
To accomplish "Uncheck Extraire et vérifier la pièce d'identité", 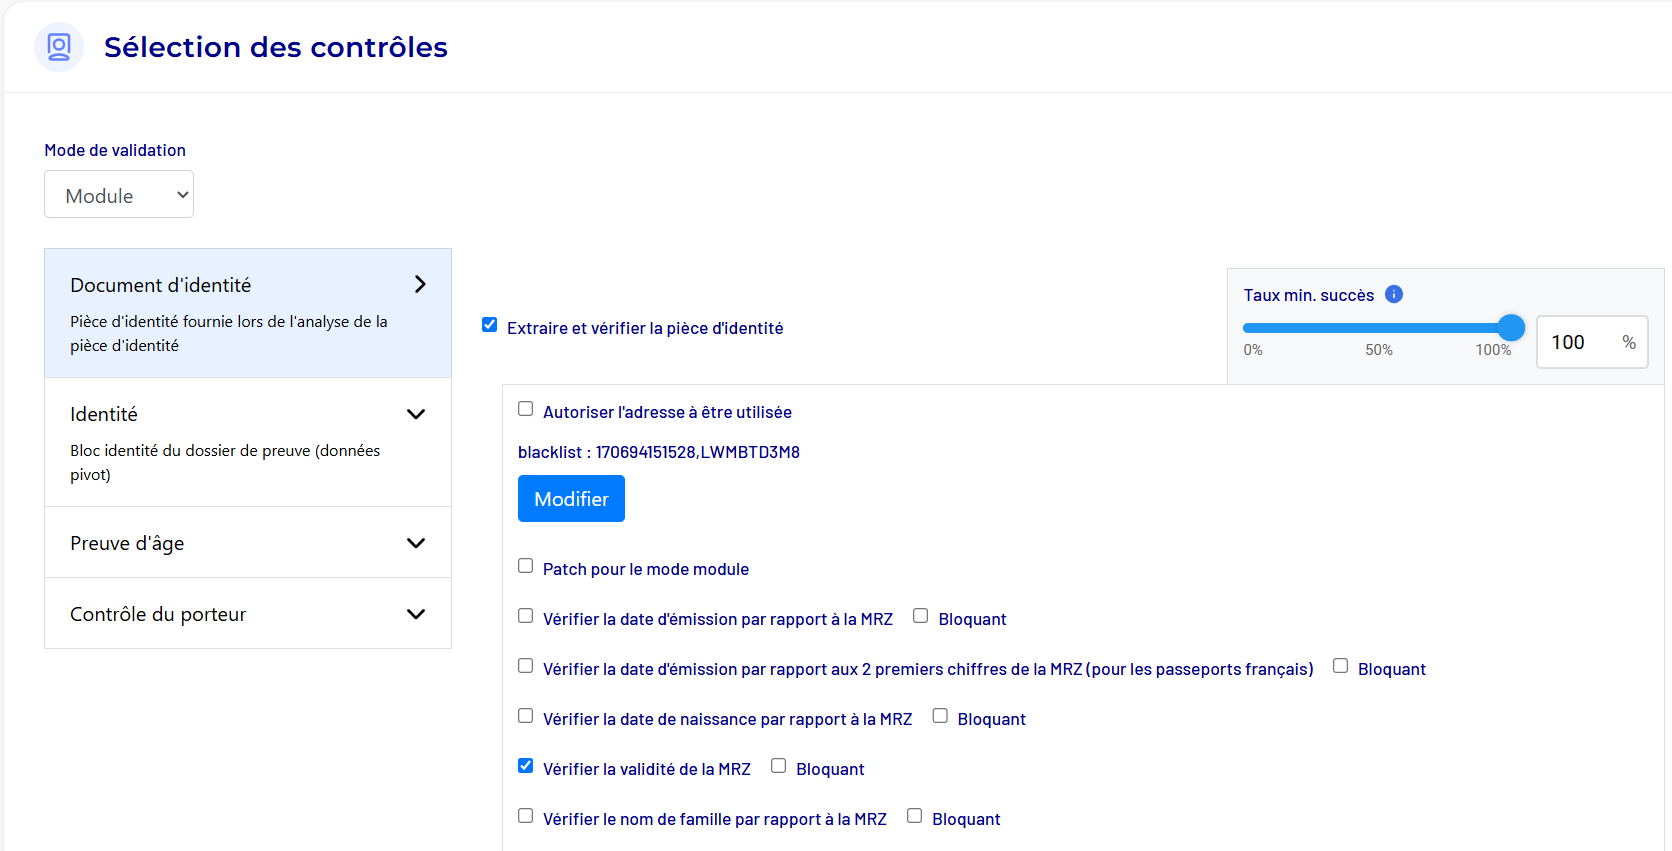I will [489, 325].
